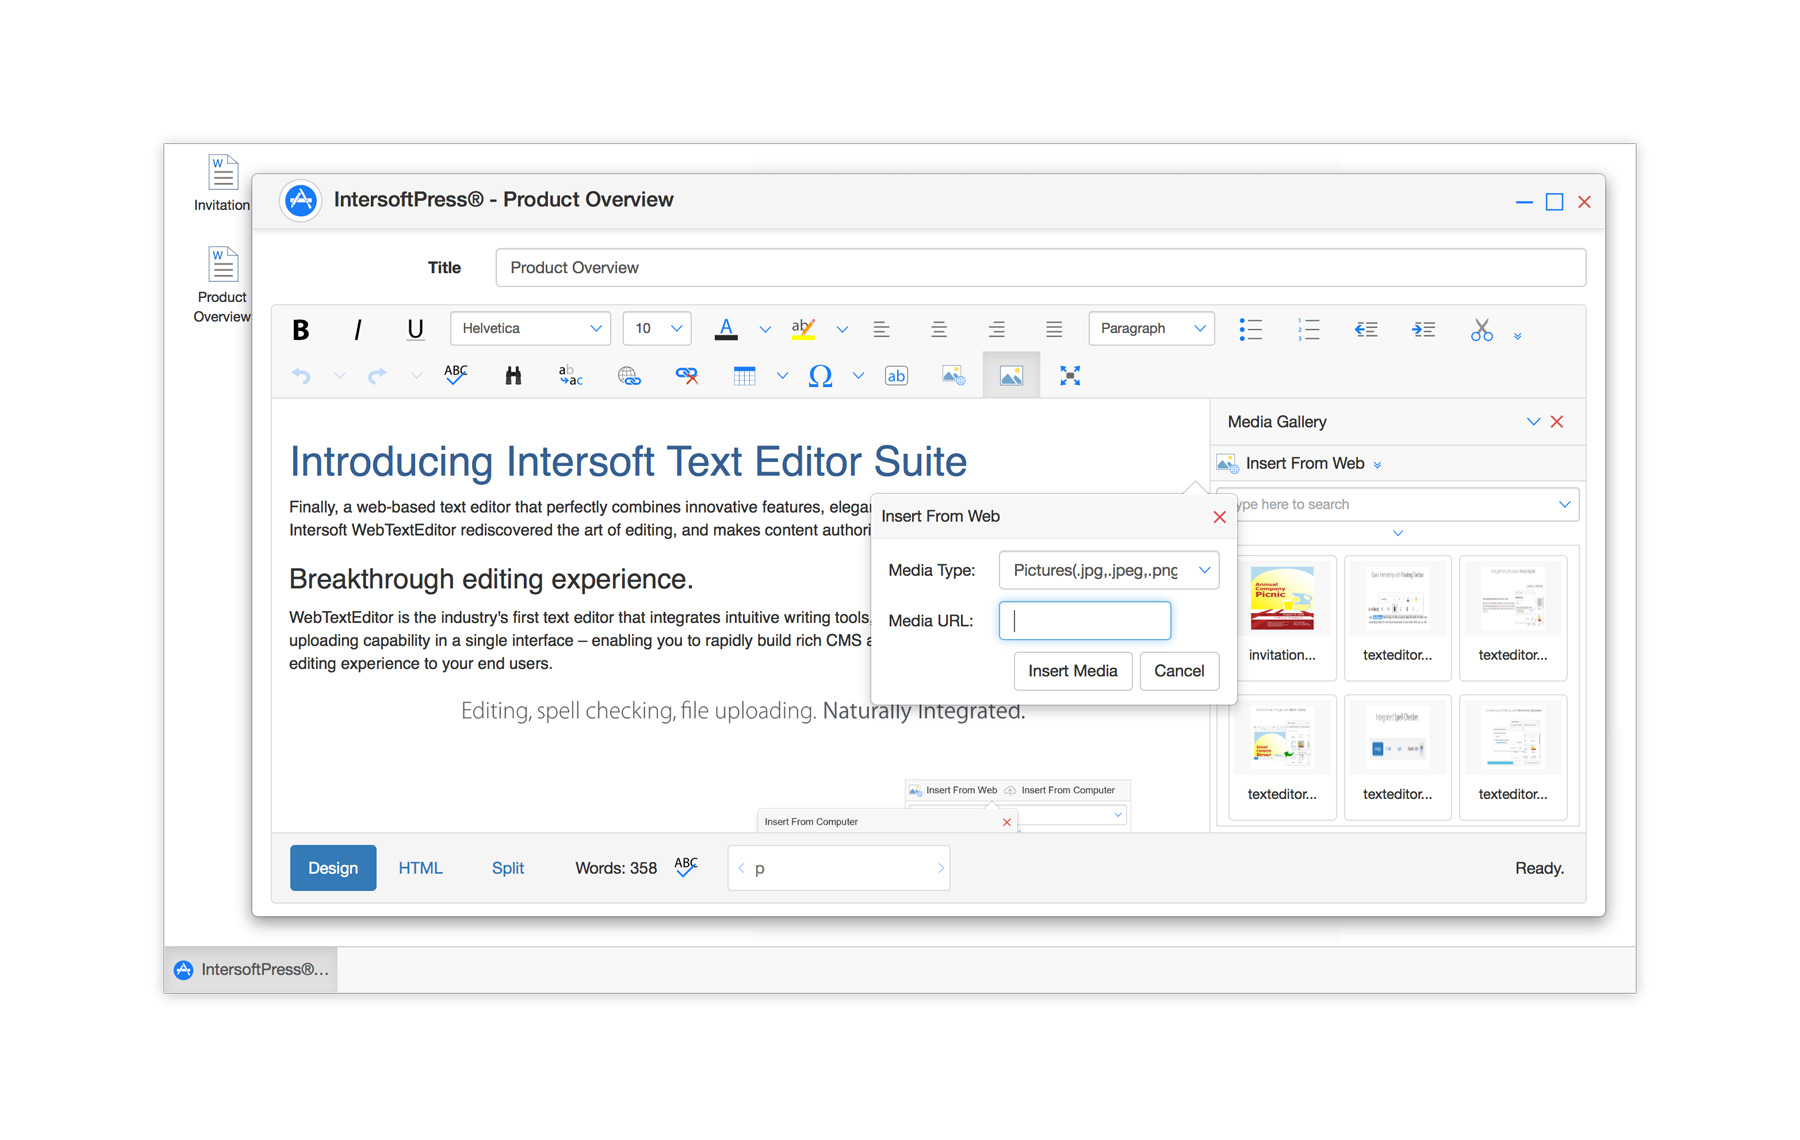The image size is (1800, 1140).
Task: Switch to the HTML view tab
Action: 420,868
